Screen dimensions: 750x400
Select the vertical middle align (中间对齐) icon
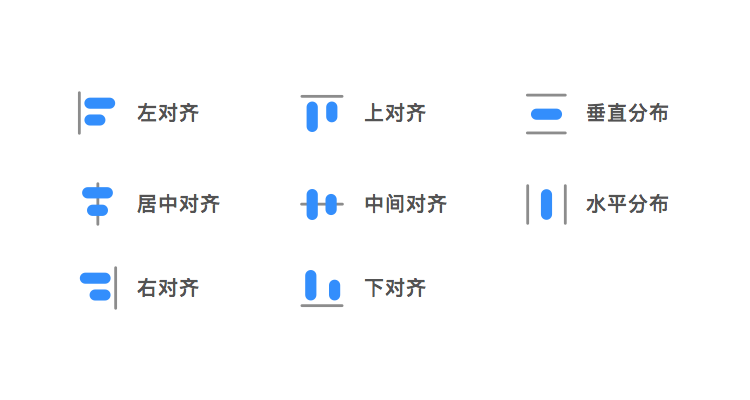click(x=322, y=204)
